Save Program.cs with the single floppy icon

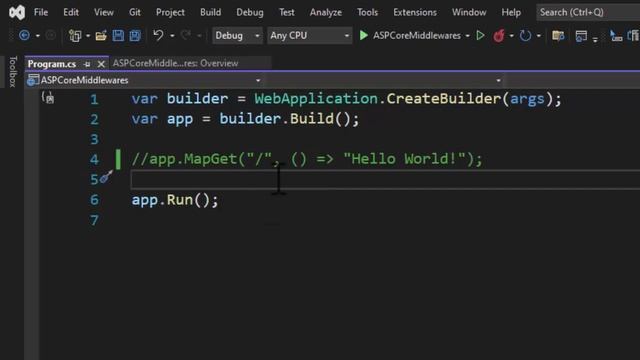tap(118, 36)
